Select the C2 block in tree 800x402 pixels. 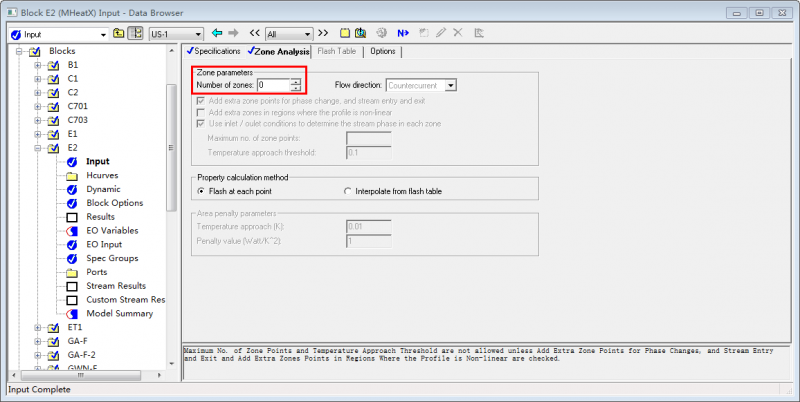[x=73, y=92]
